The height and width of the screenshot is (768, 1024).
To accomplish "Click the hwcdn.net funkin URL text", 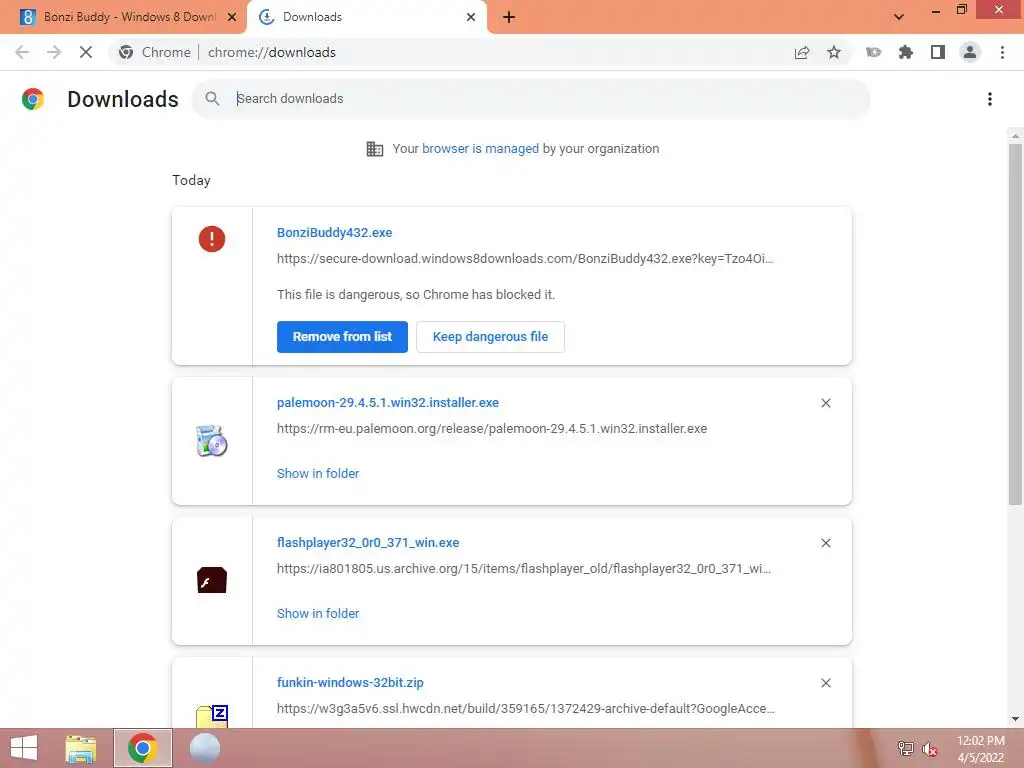I will (x=526, y=709).
